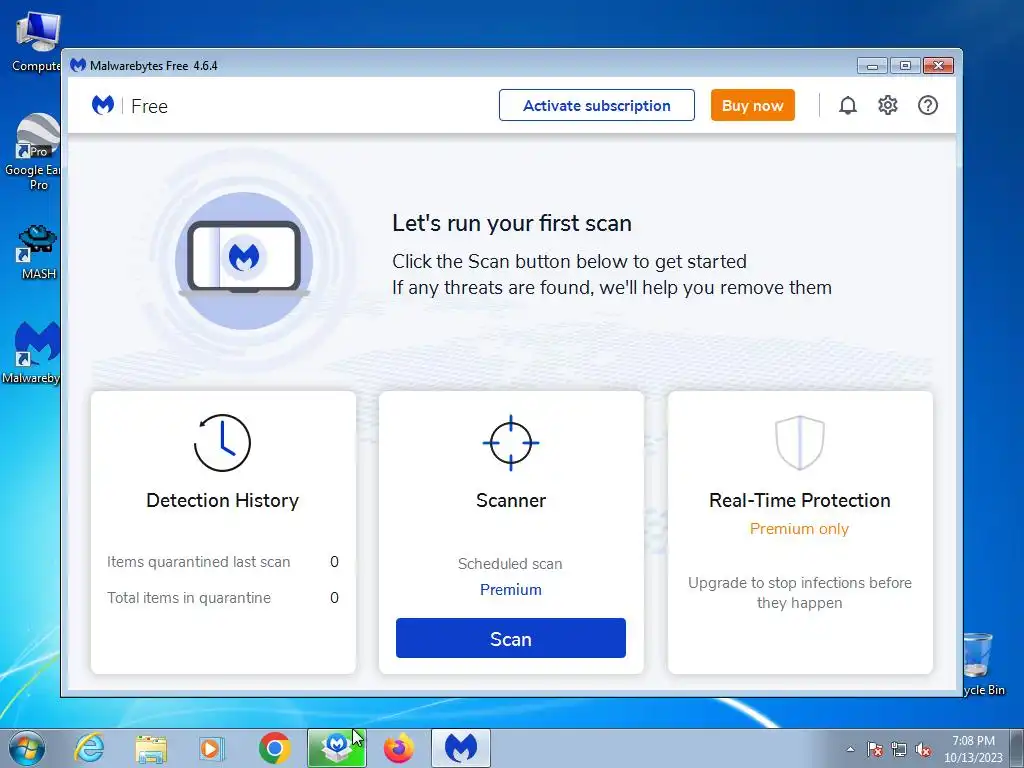This screenshot has height=768, width=1024.
Task: Open Windows Explorer folder in taskbar
Action: (151, 748)
